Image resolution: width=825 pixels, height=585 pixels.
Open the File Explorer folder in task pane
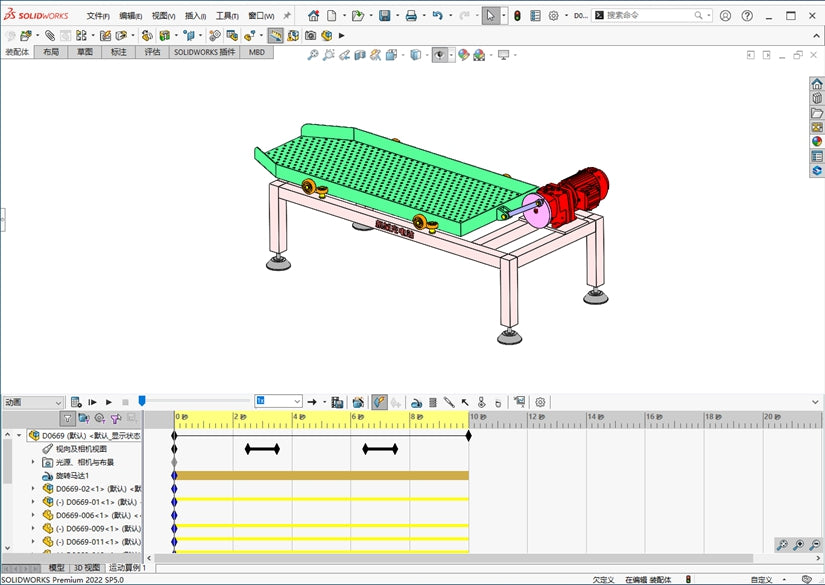point(817,113)
